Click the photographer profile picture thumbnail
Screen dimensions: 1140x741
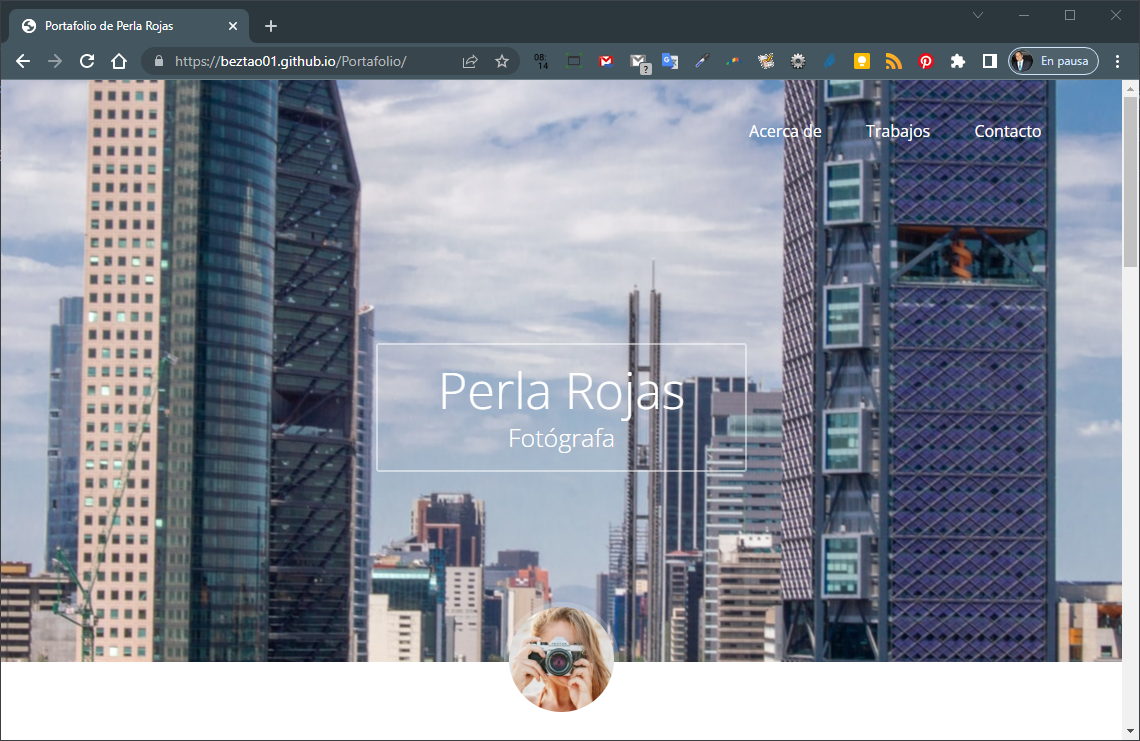tap(561, 660)
